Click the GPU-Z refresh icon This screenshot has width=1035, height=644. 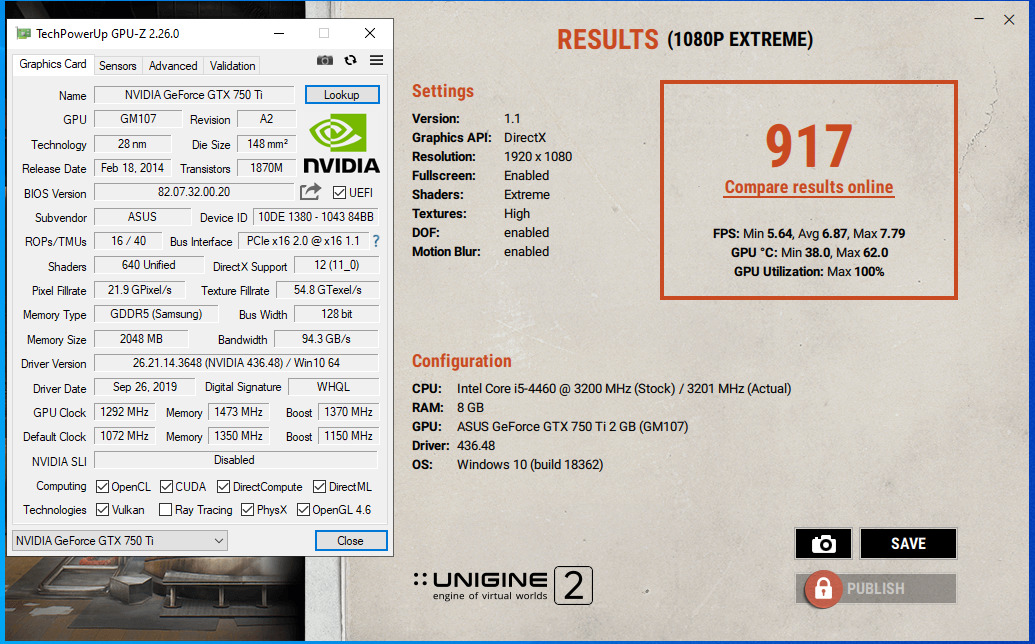351,60
